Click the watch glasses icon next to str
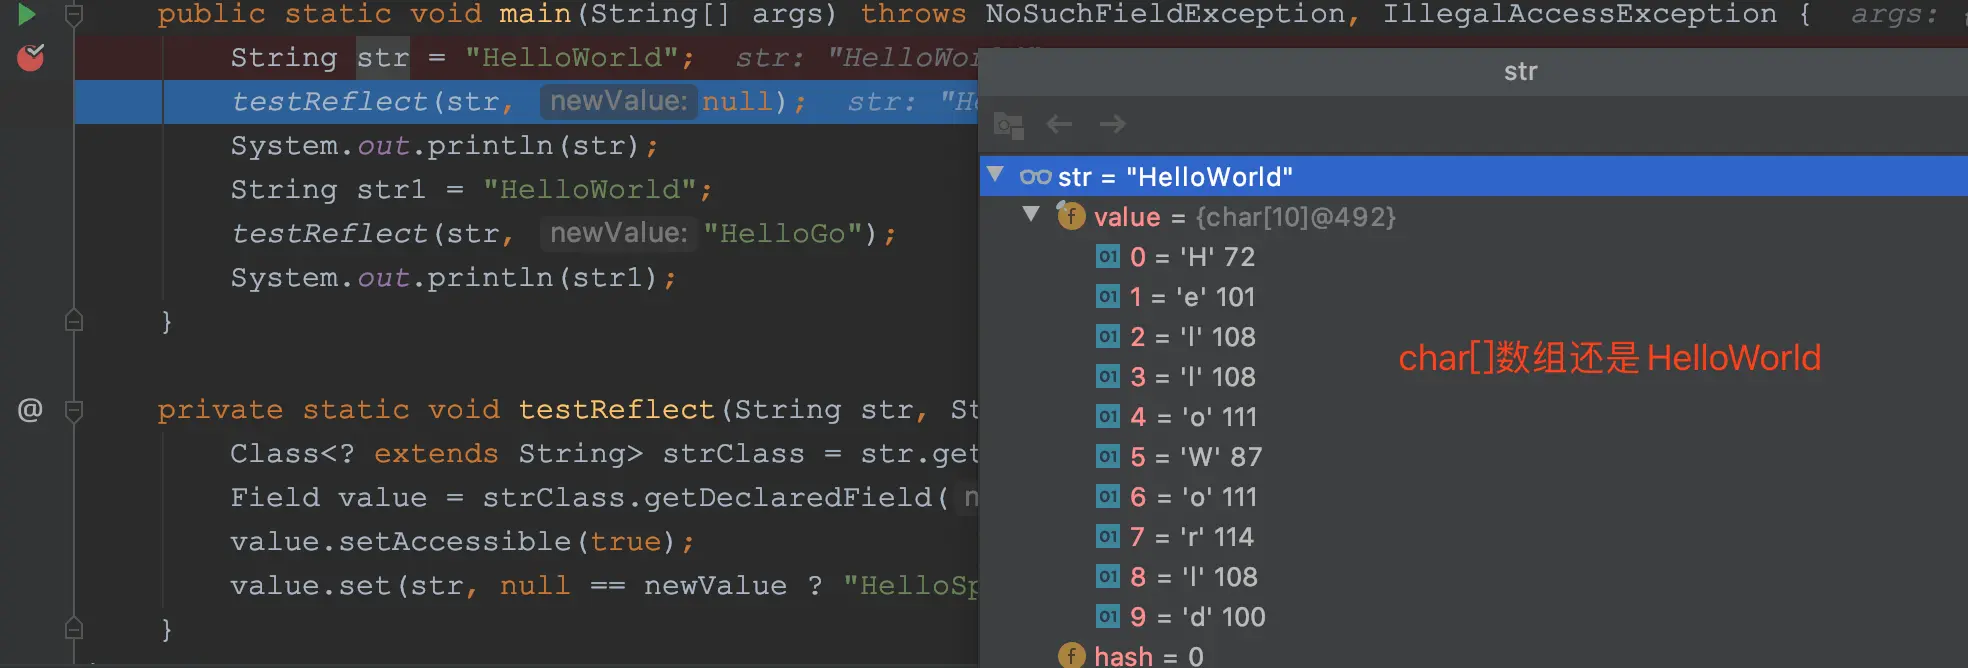Screen dimensions: 1968x668 [1035, 177]
